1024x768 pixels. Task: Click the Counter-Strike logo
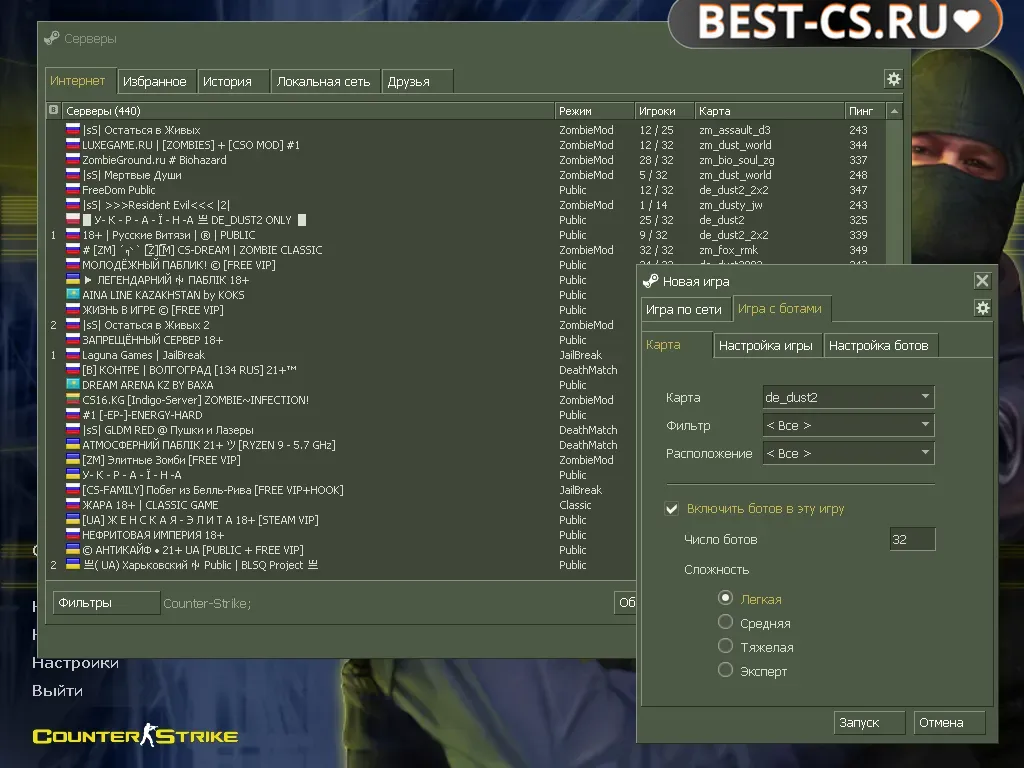[135, 735]
